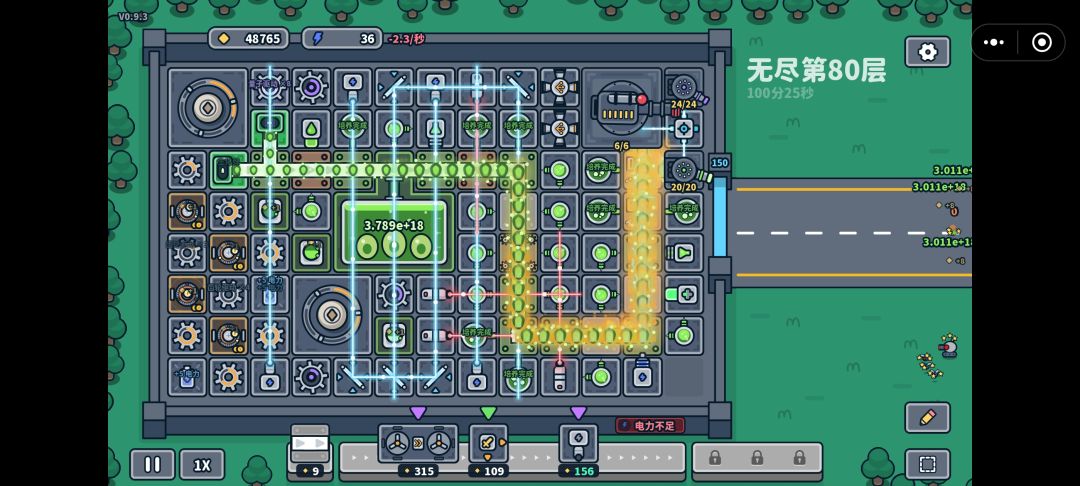Viewport: 1080px width, 486px height.
Task: Select the conveyor belt item costing 9
Action: pyautogui.click(x=309, y=444)
